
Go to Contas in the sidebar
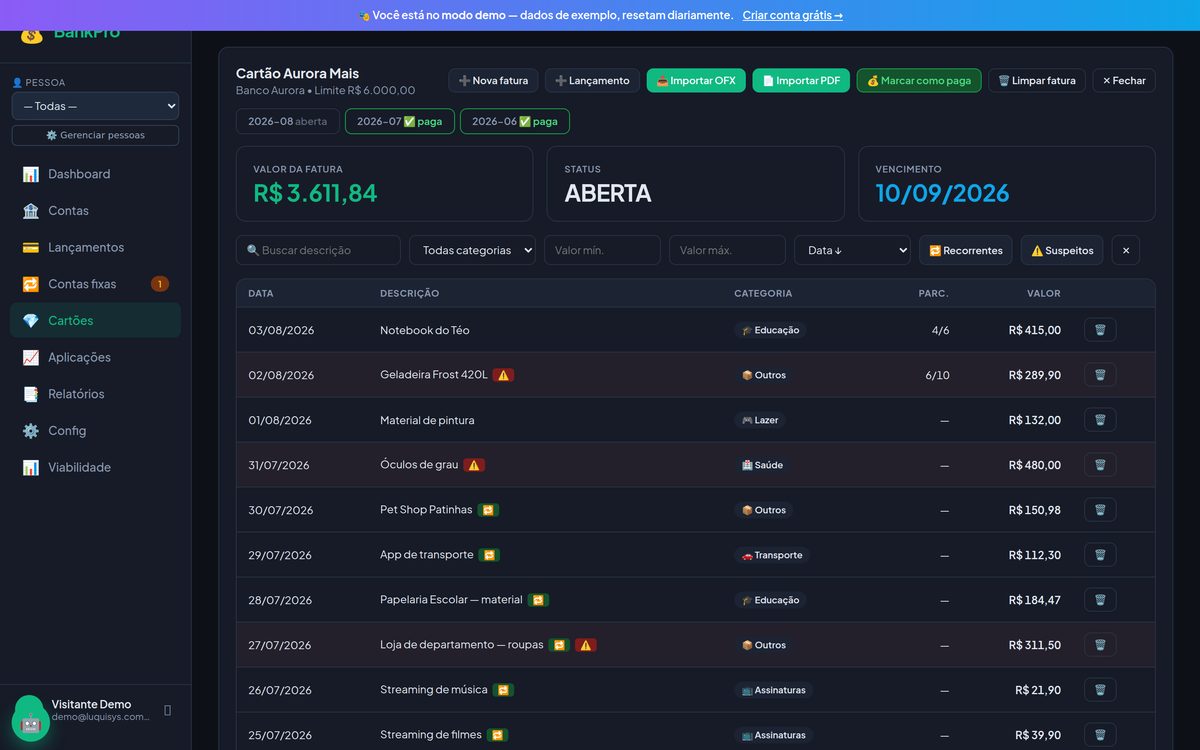coord(95,211)
